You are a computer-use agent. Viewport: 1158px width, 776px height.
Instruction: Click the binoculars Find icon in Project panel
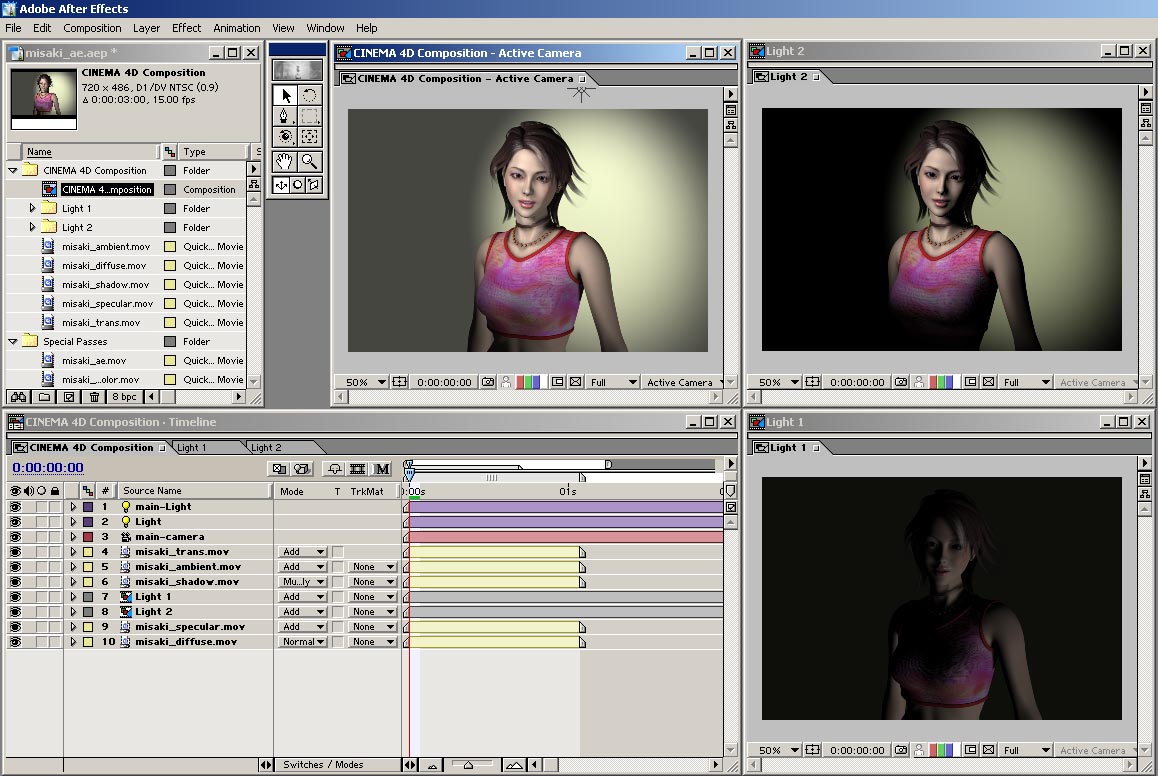18,397
